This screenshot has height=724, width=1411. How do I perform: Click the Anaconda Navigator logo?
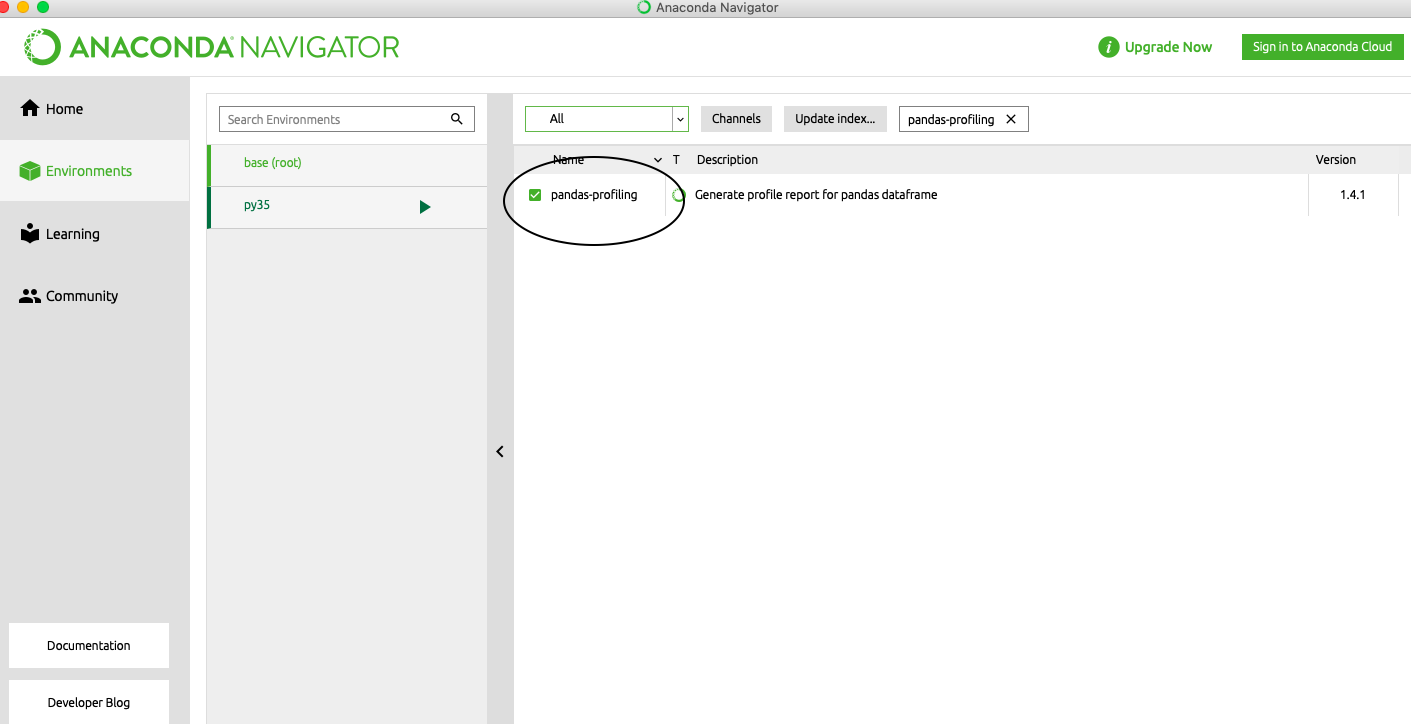[x=212, y=47]
